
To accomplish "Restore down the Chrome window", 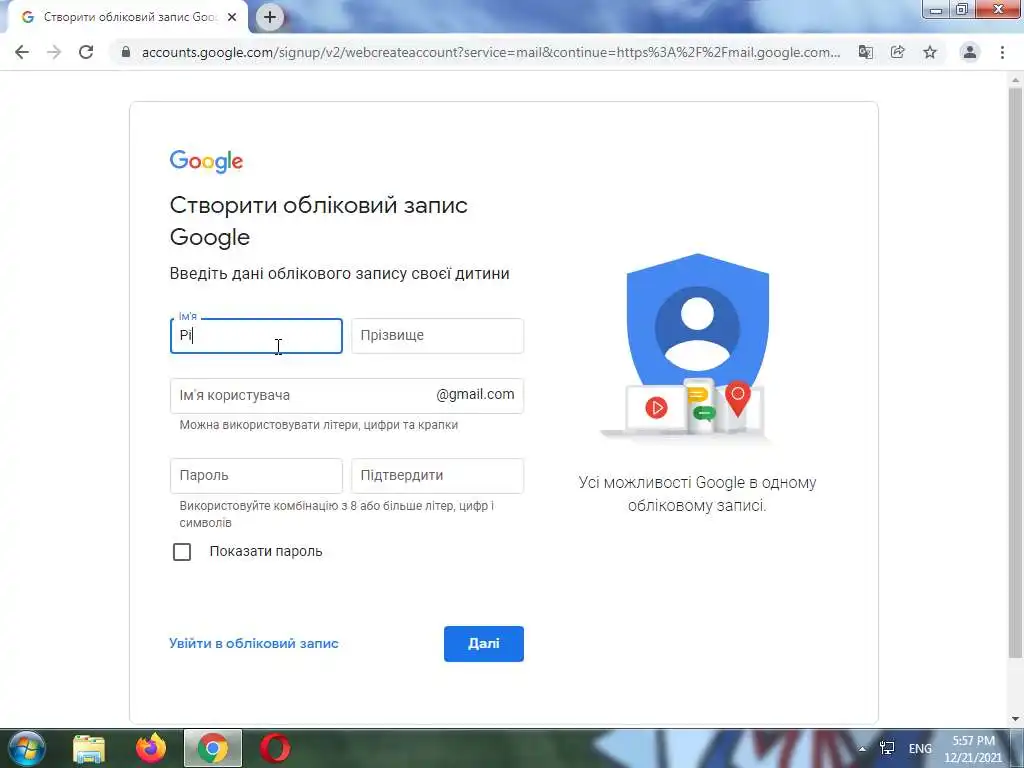I will pos(961,10).
